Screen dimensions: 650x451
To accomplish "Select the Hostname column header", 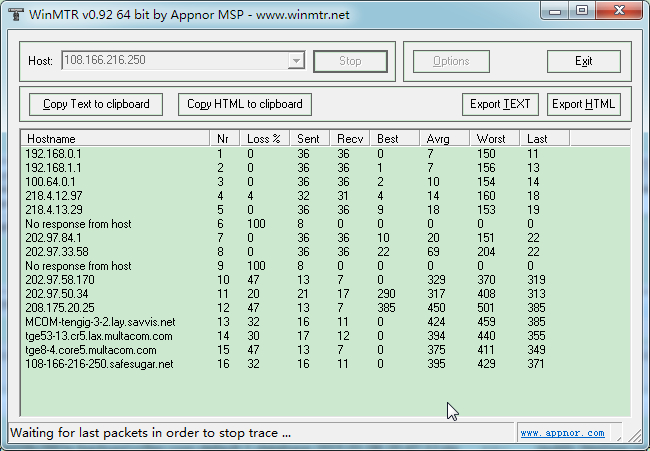I will tap(115, 138).
